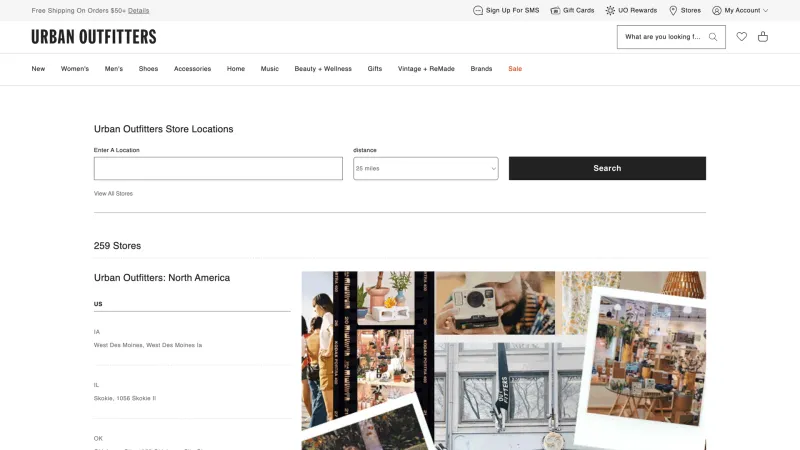Open the Accessories menu
Screen dimensions: 800x450
click(x=192, y=68)
